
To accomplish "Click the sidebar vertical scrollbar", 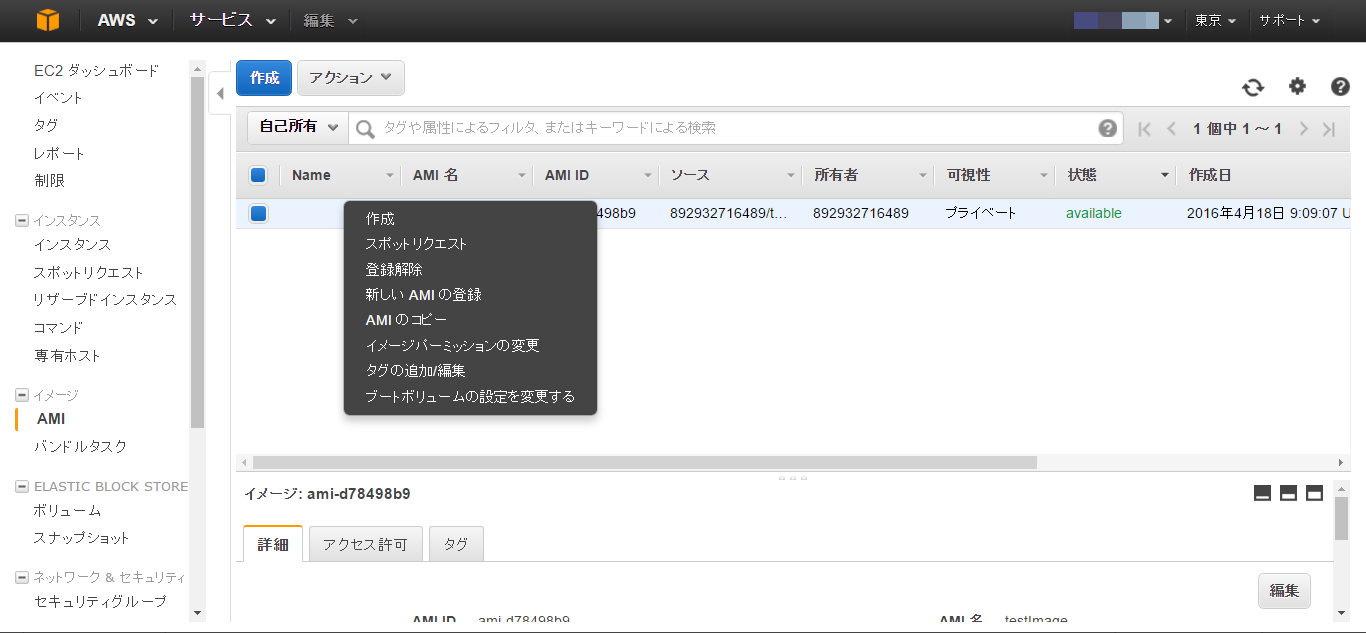I will click(x=197, y=252).
